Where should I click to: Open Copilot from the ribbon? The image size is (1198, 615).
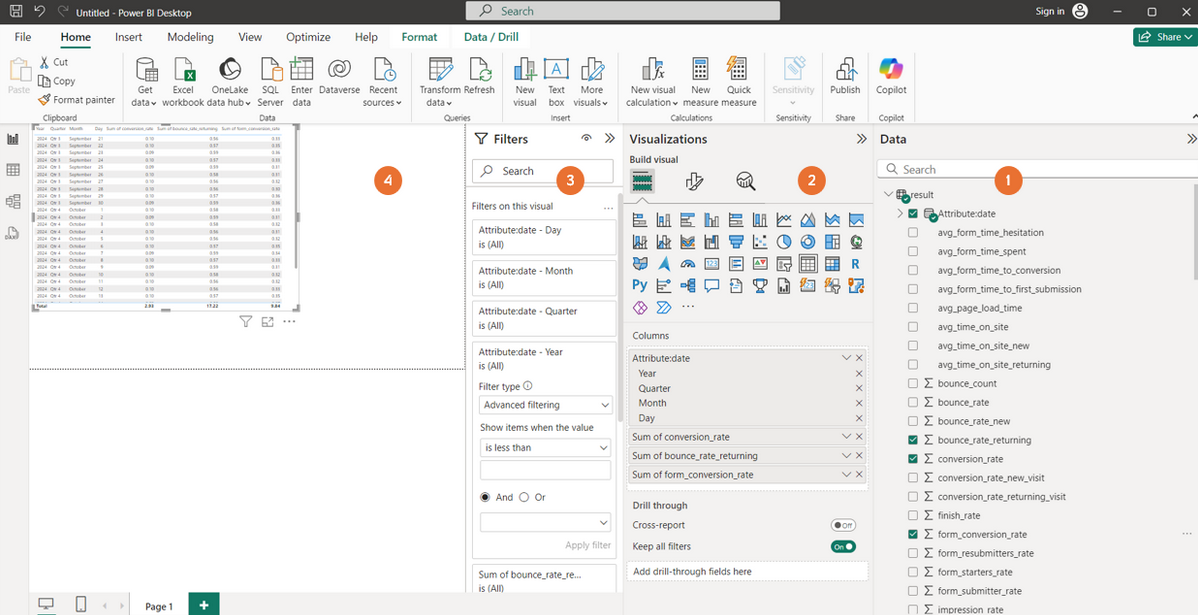[891, 70]
